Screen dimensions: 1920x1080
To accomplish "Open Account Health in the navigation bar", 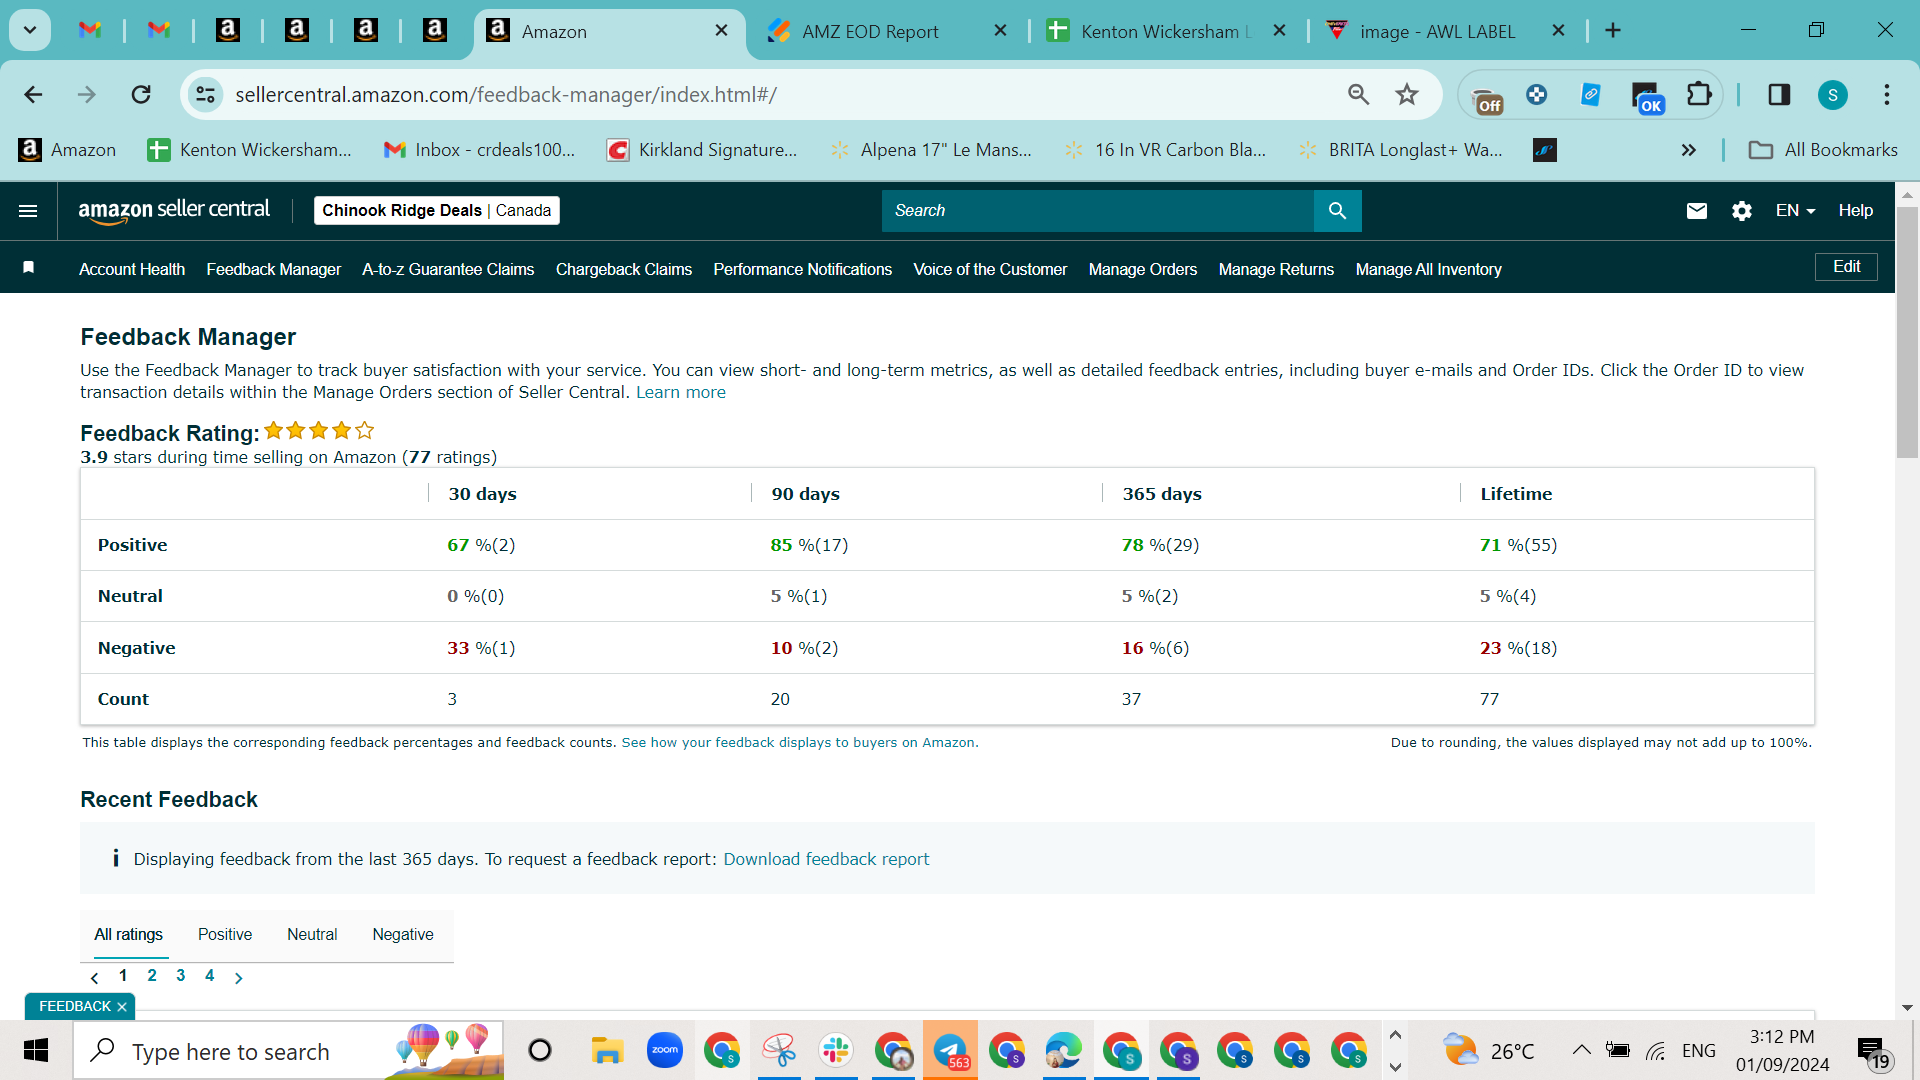I will pos(132,270).
